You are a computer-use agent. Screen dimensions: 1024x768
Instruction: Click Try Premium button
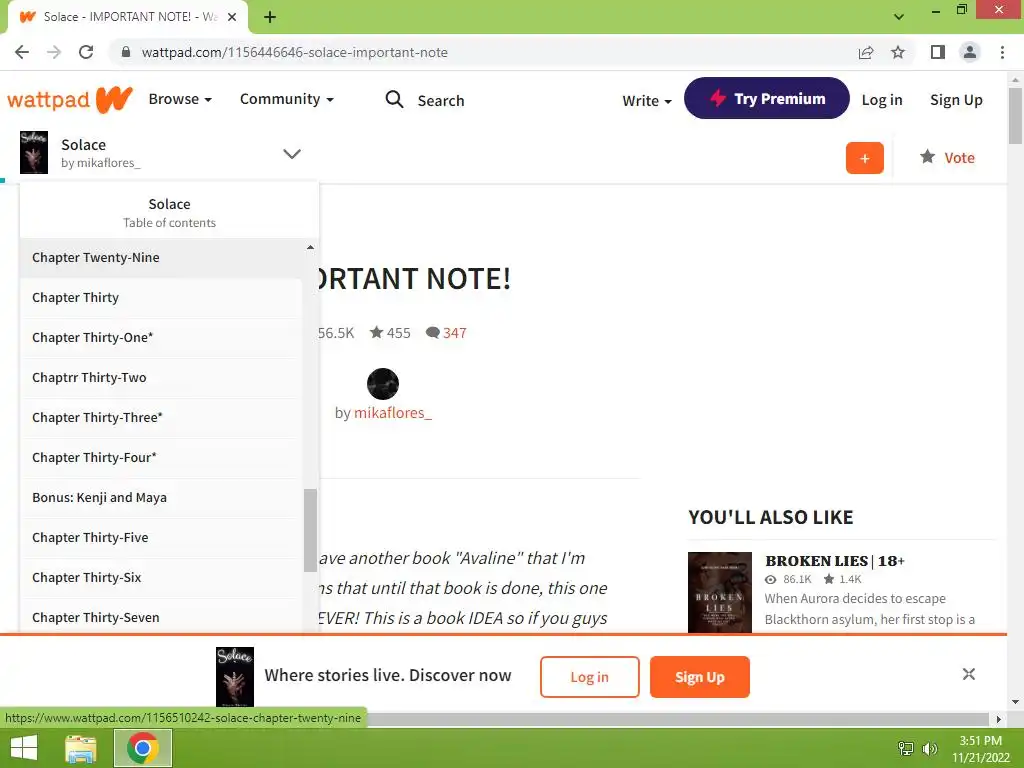767,98
